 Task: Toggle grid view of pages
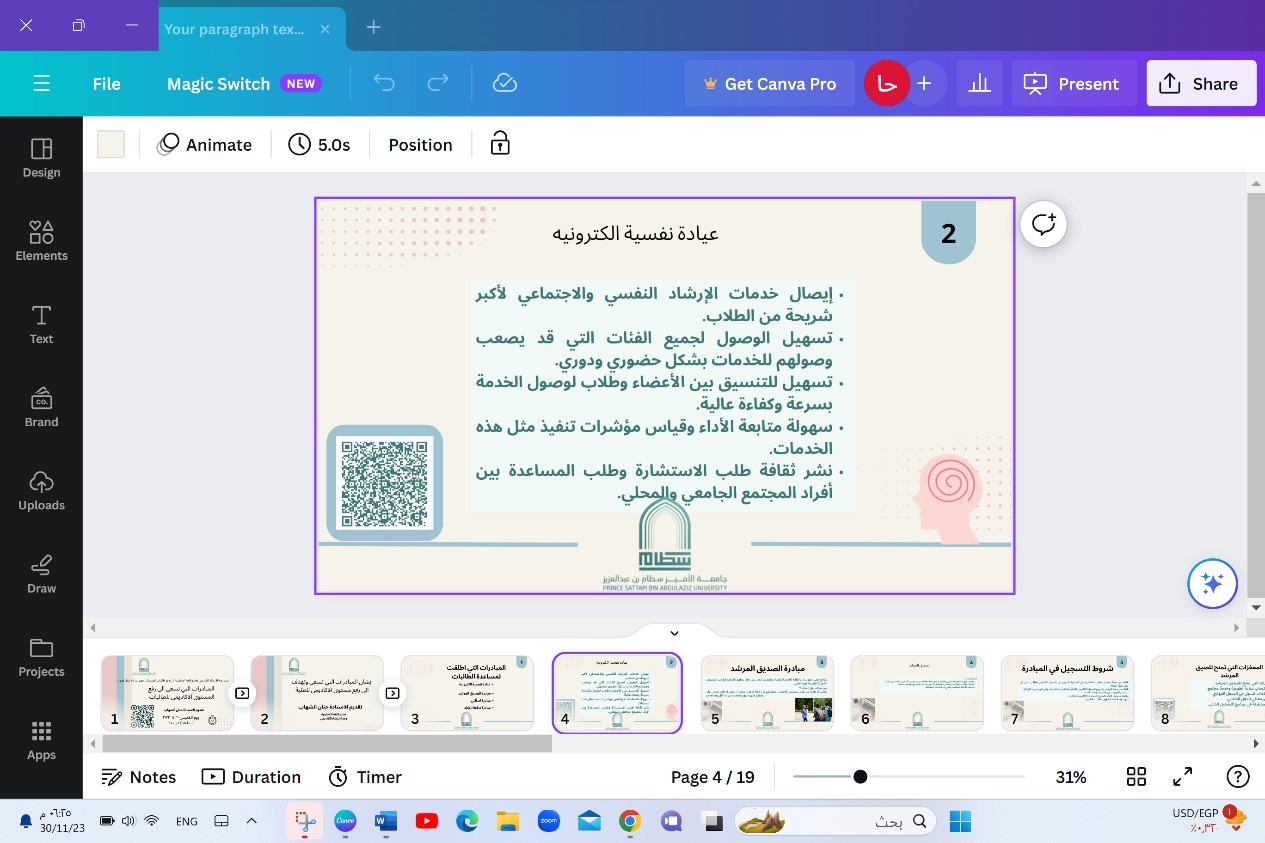[x=1136, y=777]
